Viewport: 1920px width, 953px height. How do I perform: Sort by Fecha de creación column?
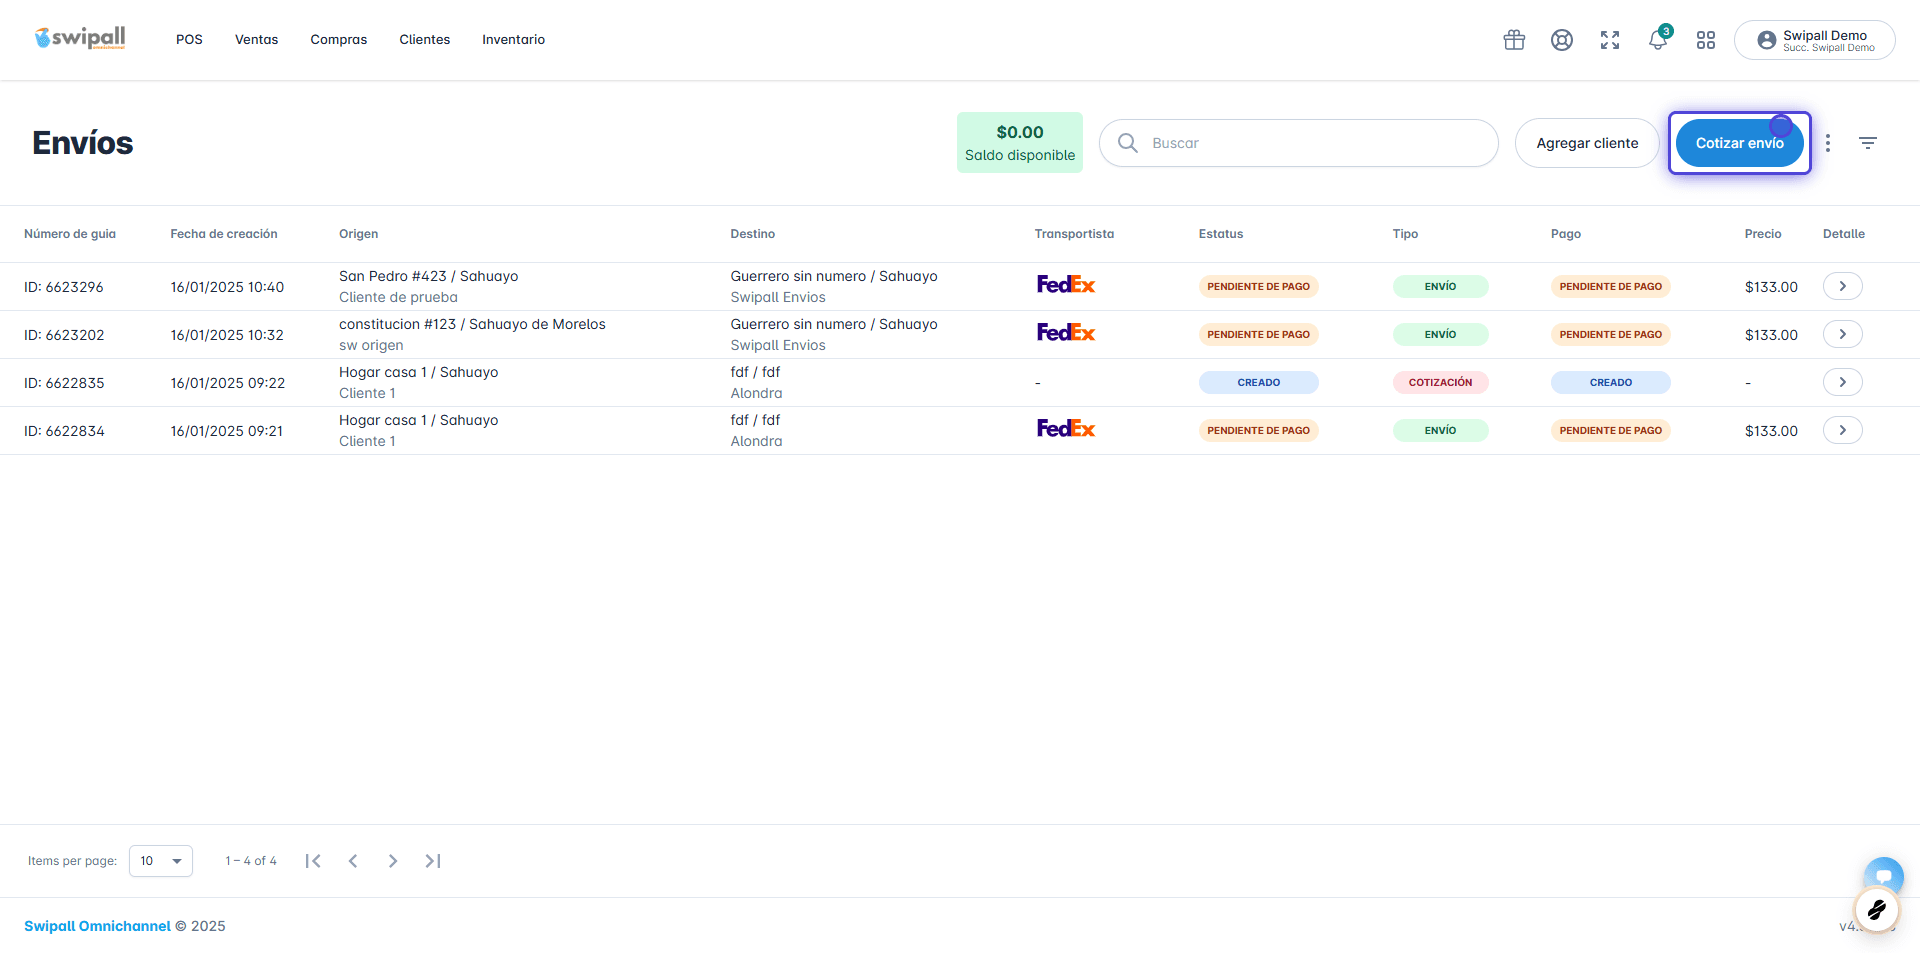tap(224, 234)
